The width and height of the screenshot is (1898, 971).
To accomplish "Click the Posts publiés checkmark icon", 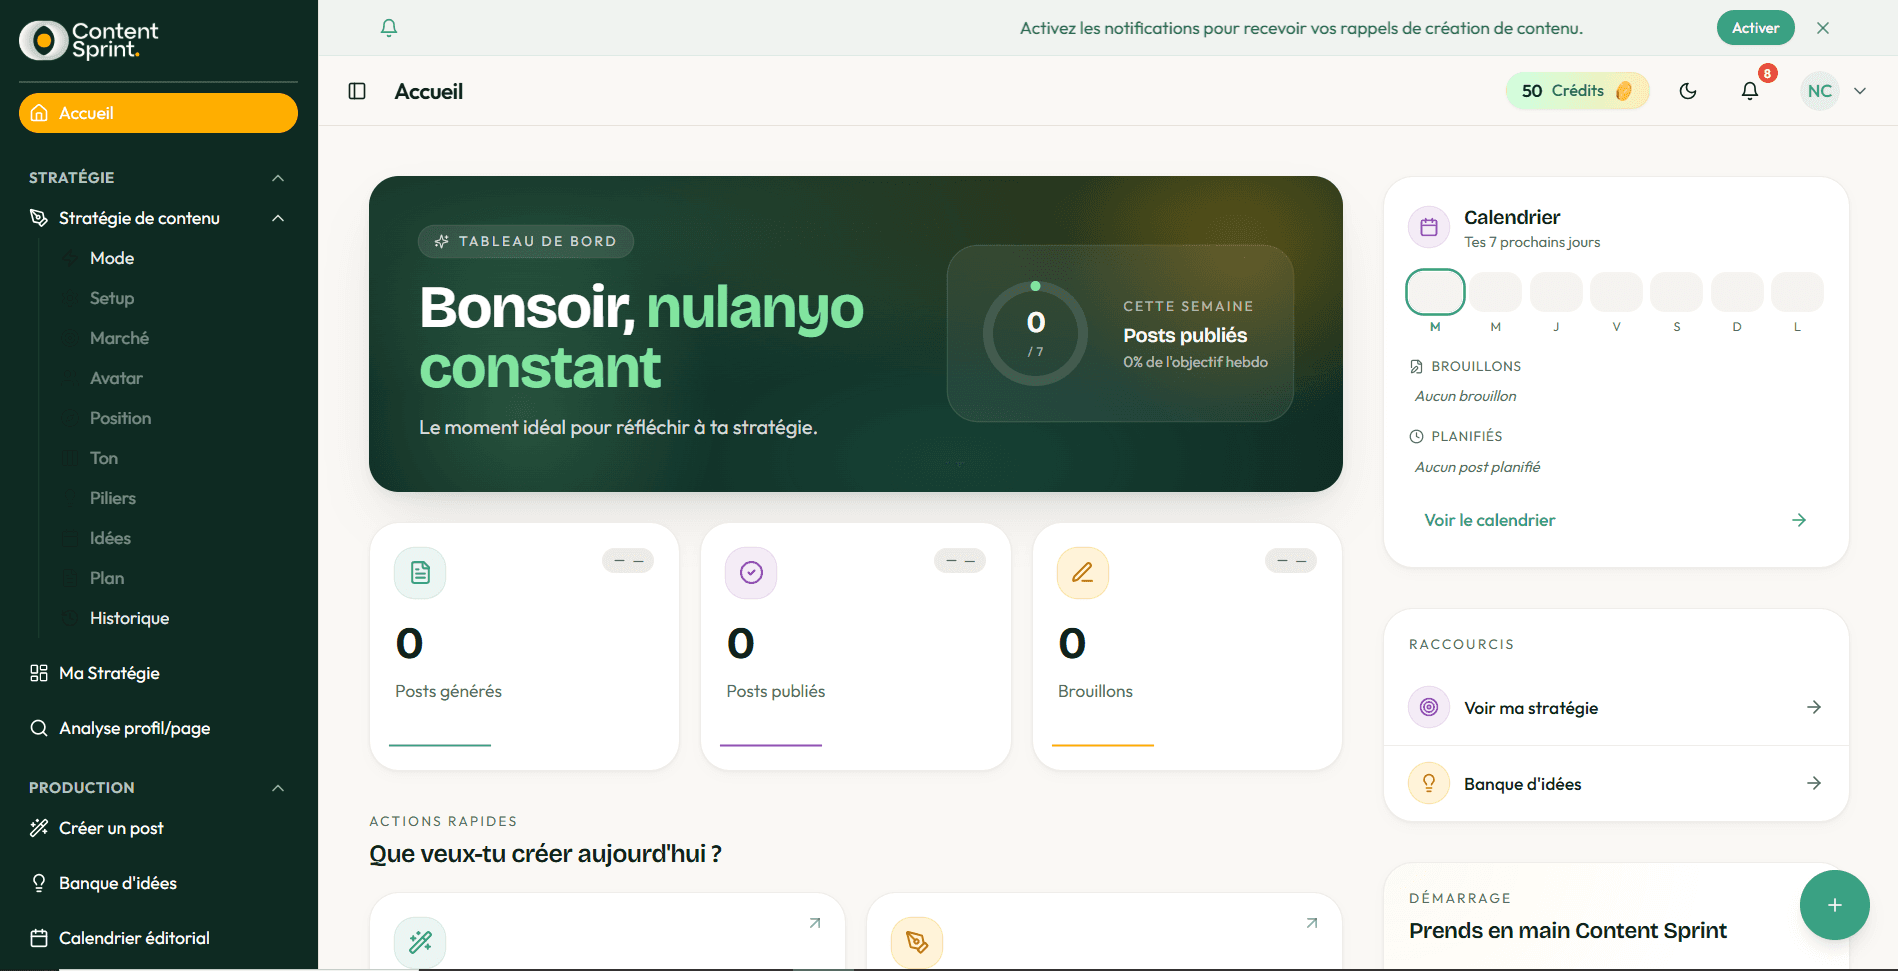I will coord(751,573).
